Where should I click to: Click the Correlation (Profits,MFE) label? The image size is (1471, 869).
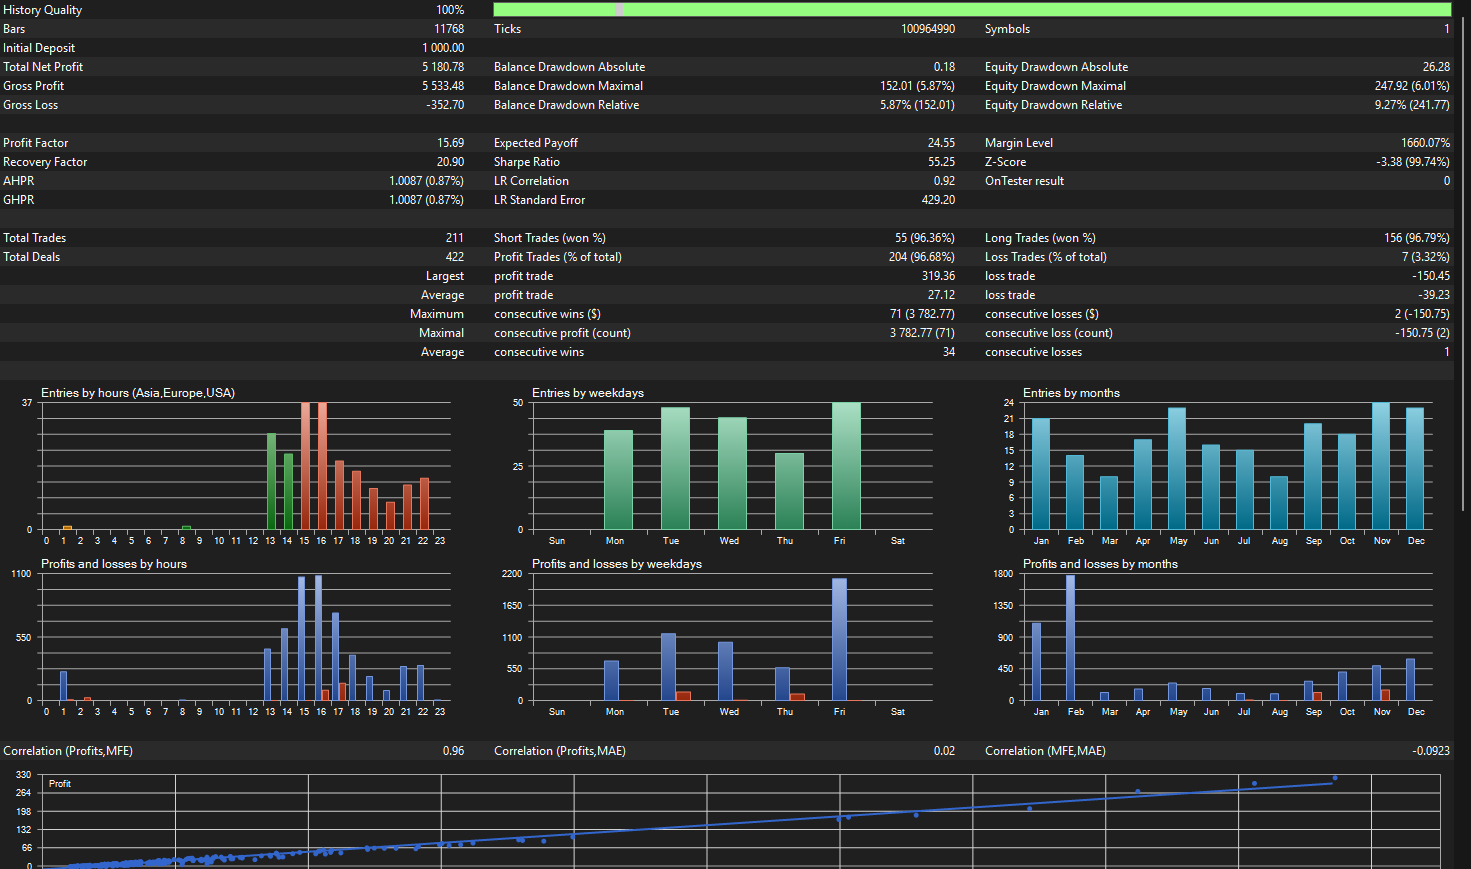(x=68, y=751)
